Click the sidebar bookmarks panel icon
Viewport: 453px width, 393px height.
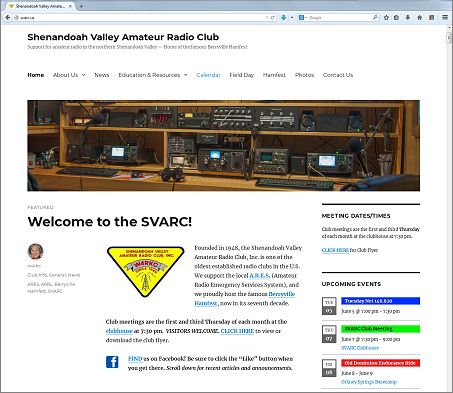pyautogui.click(x=431, y=17)
